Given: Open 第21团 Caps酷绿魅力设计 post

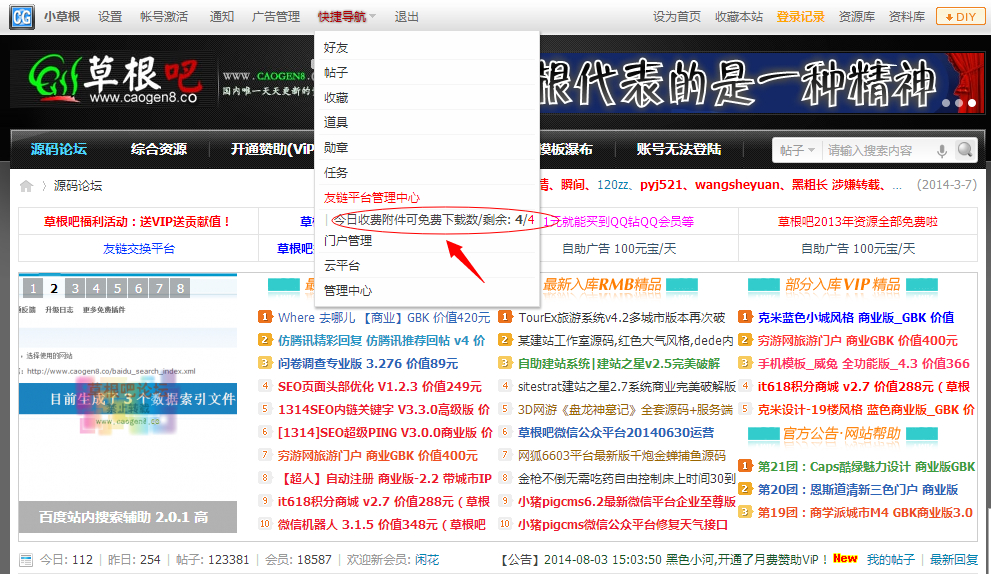Looking at the screenshot, I should 866,467.
